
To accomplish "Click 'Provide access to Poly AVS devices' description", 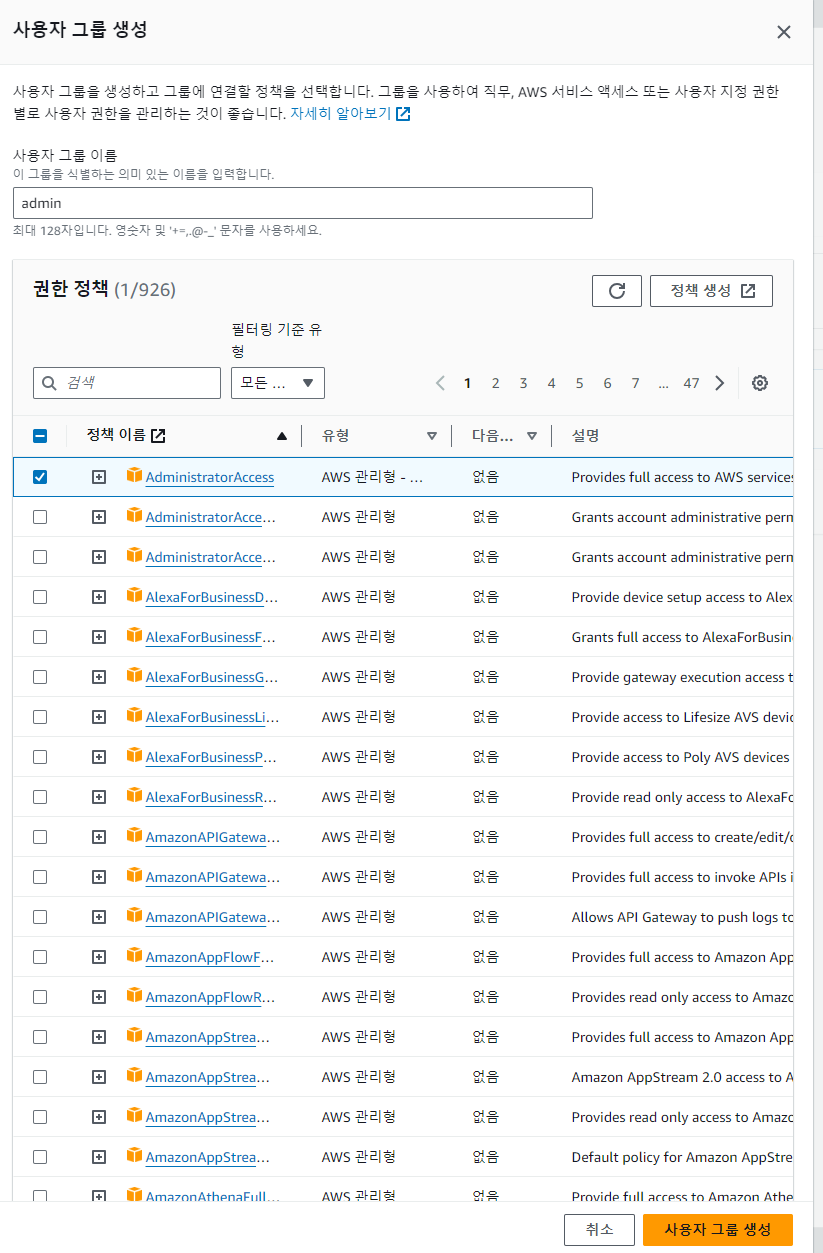I will 681,757.
